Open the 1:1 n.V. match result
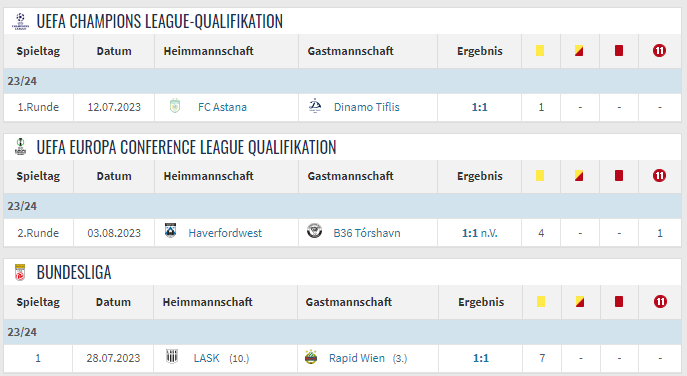This screenshot has height=376, width=687. pos(480,233)
